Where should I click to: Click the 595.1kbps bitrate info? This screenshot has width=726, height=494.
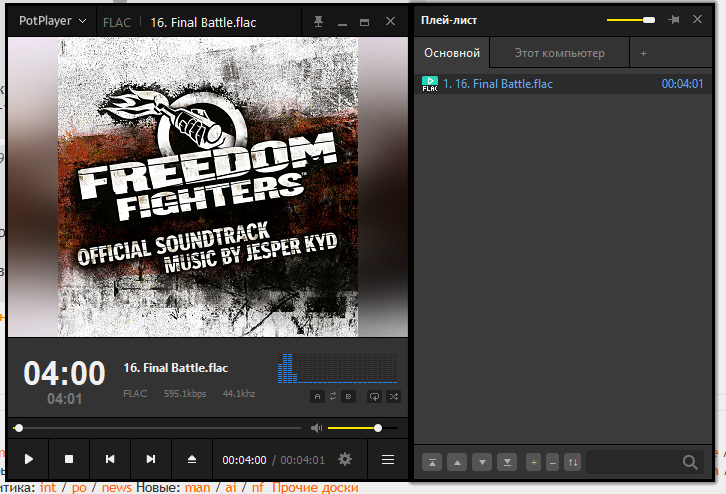click(185, 394)
